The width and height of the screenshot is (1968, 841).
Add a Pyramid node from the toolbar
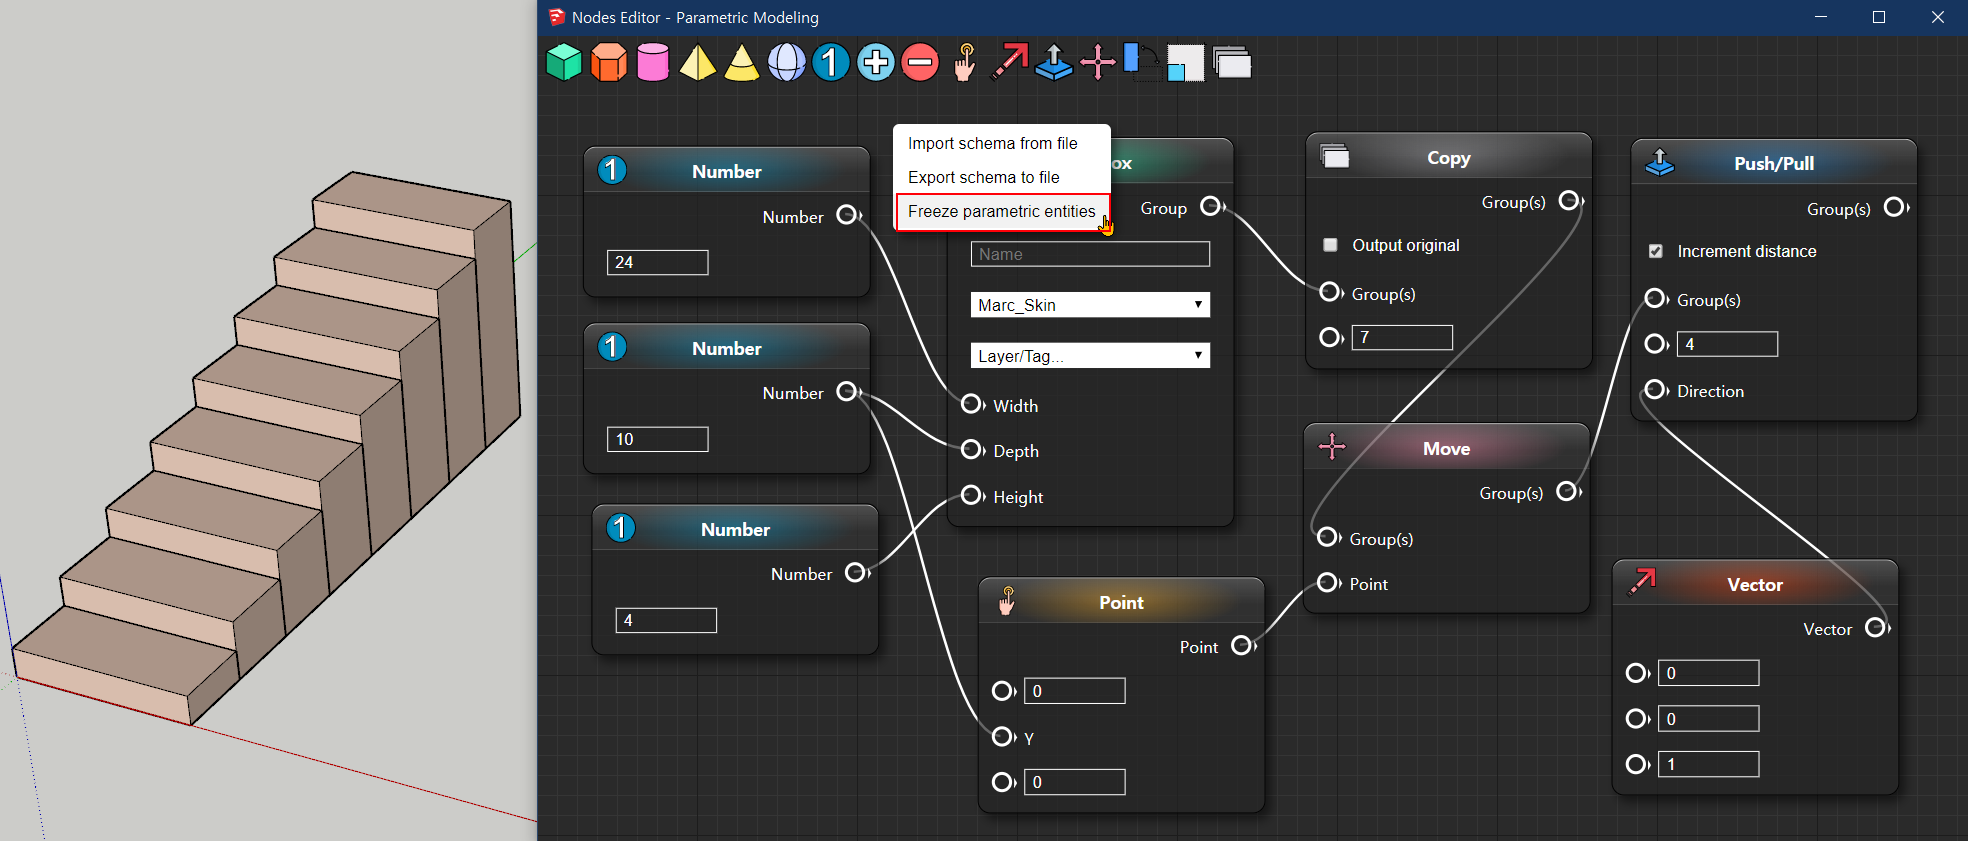[697, 62]
